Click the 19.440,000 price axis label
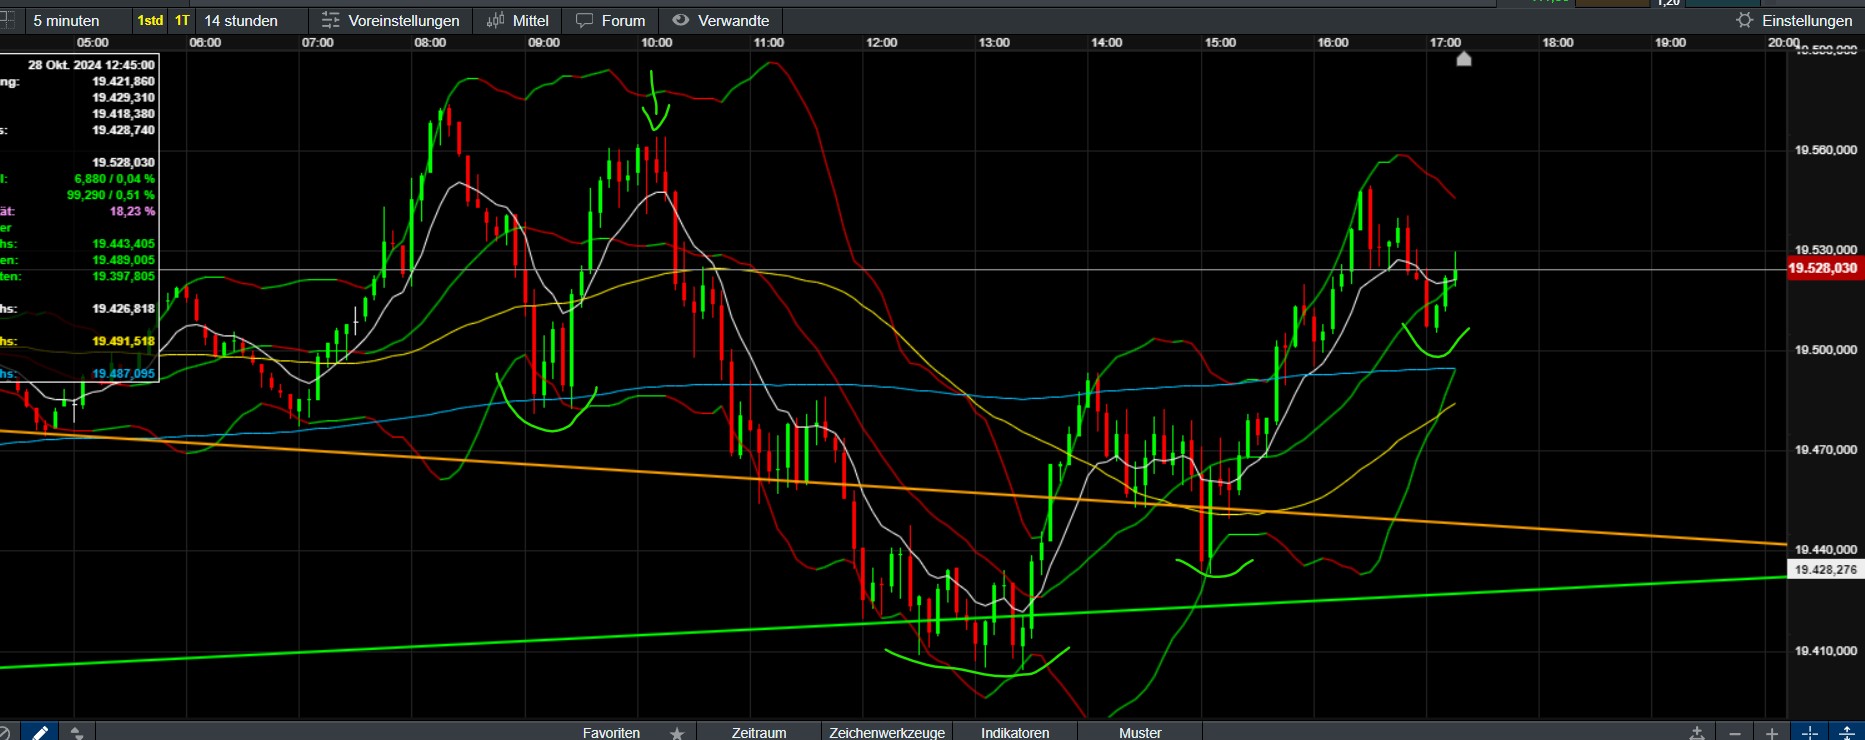The width and height of the screenshot is (1865, 740). tap(1826, 549)
